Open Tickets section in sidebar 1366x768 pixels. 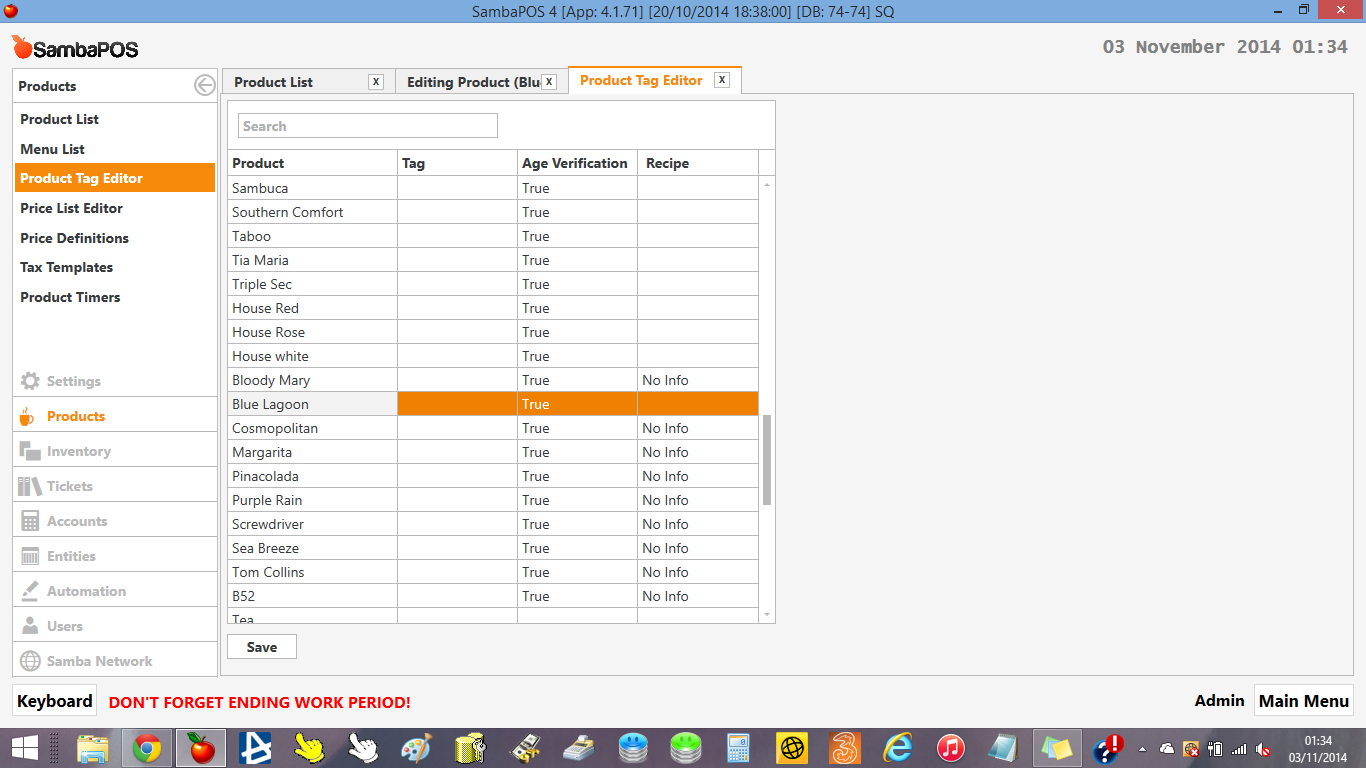point(69,486)
